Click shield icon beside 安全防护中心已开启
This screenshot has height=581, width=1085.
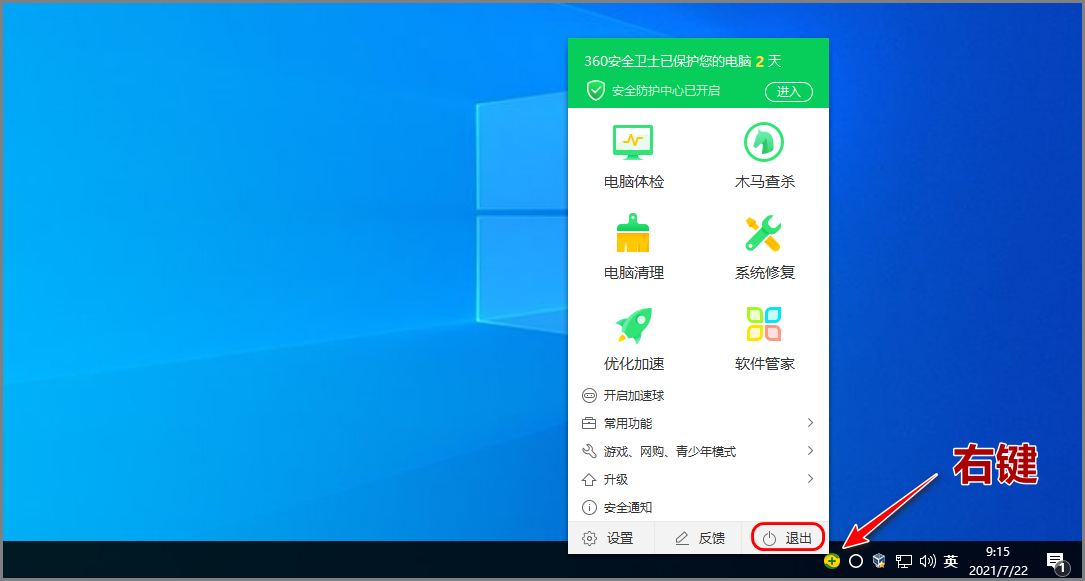click(596, 91)
